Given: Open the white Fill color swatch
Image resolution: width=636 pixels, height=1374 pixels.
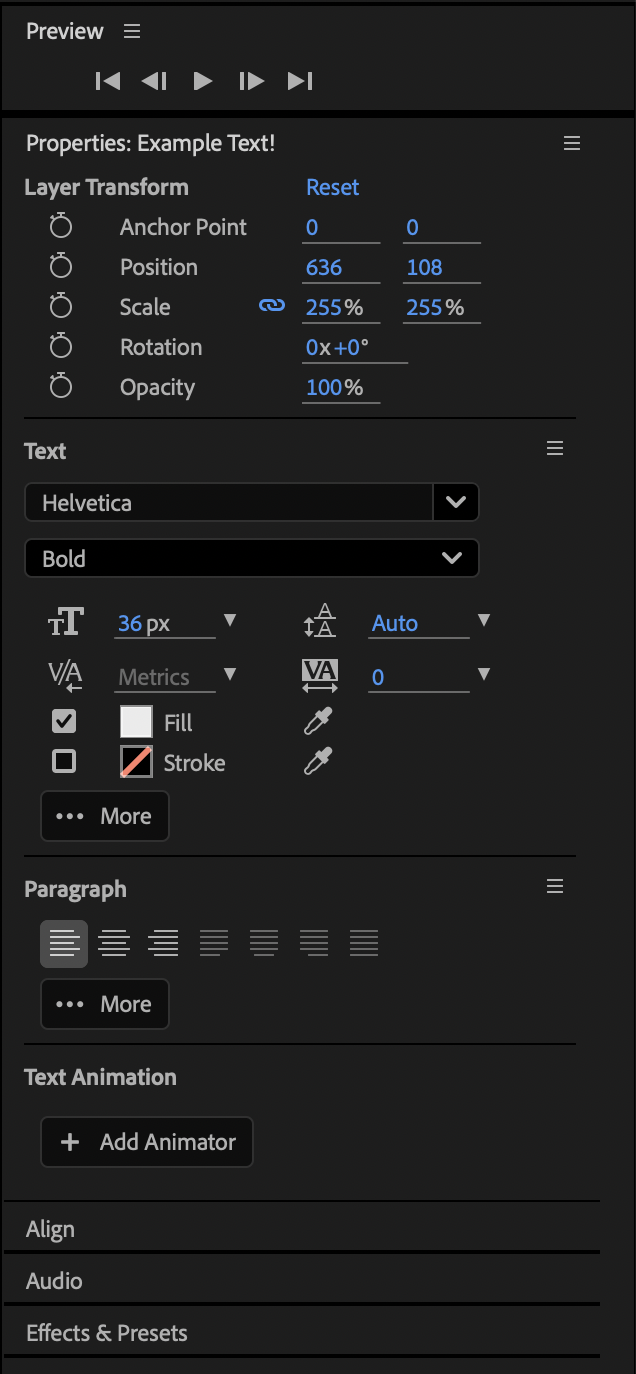Looking at the screenshot, I should point(136,722).
